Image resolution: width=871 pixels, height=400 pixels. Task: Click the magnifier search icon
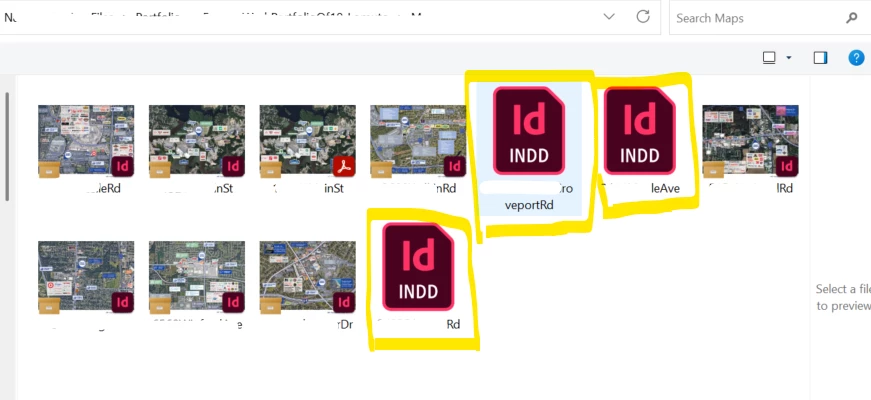tap(852, 18)
